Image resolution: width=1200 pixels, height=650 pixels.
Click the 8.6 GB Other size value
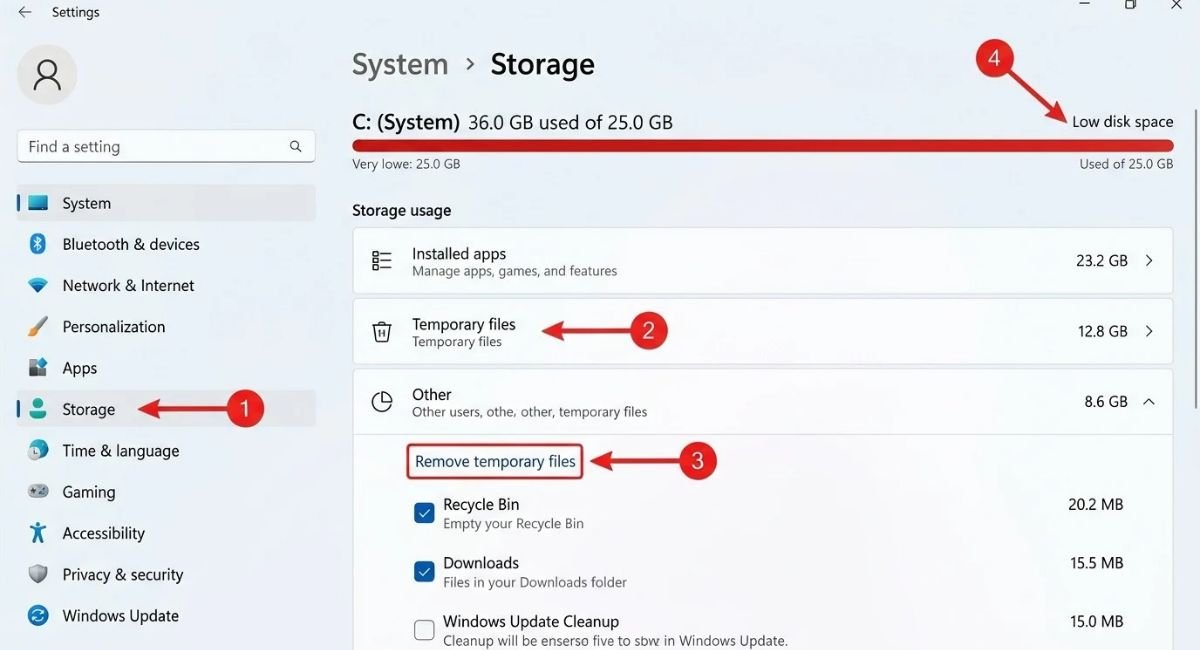pos(1106,401)
